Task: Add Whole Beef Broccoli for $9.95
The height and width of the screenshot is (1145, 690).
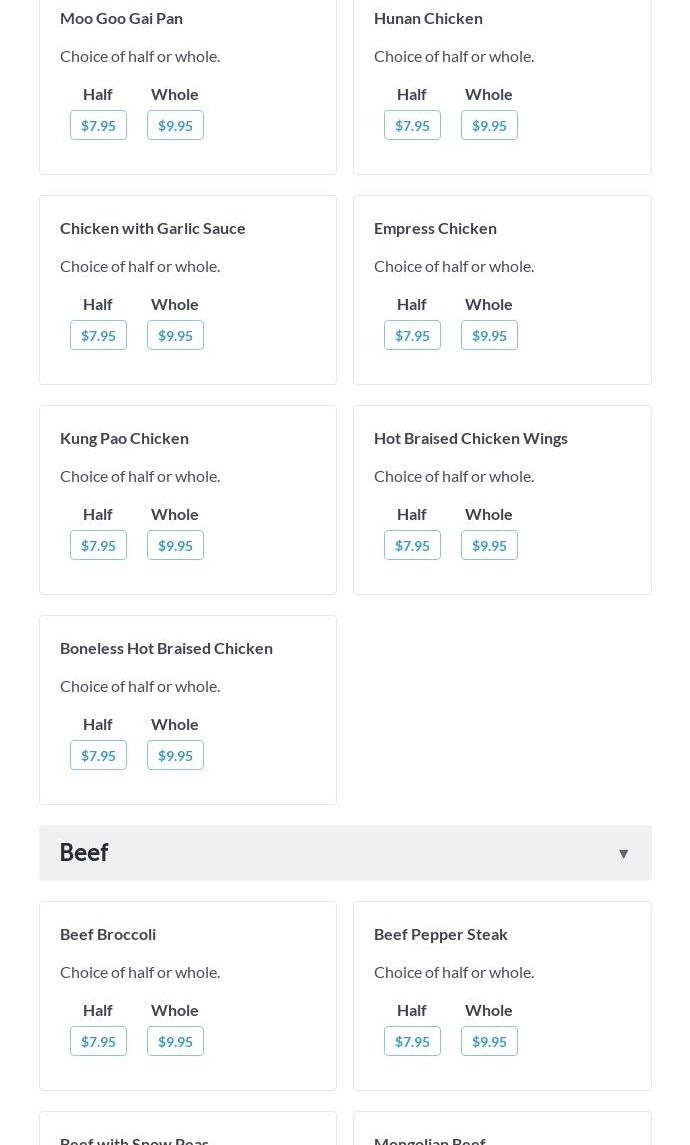Action: [x=175, y=1041]
